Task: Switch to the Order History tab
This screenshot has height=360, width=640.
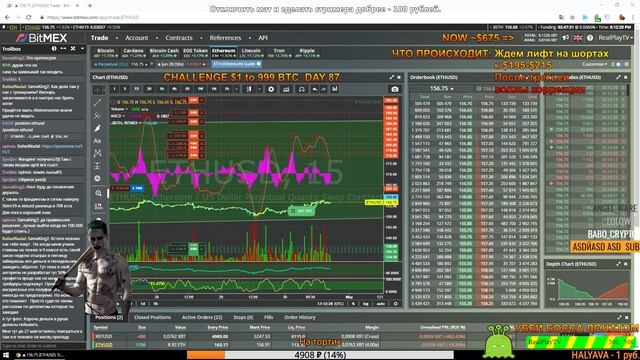Action: [x=300, y=317]
